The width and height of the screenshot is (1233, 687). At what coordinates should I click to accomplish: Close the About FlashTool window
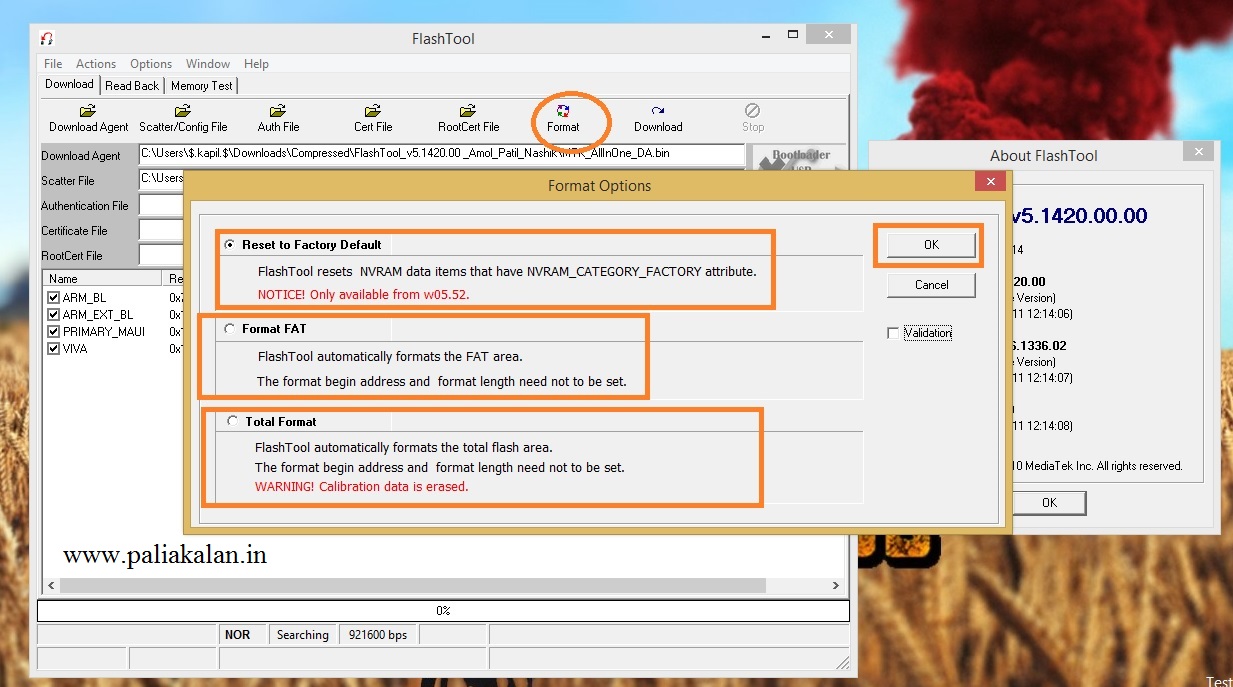click(x=1198, y=152)
